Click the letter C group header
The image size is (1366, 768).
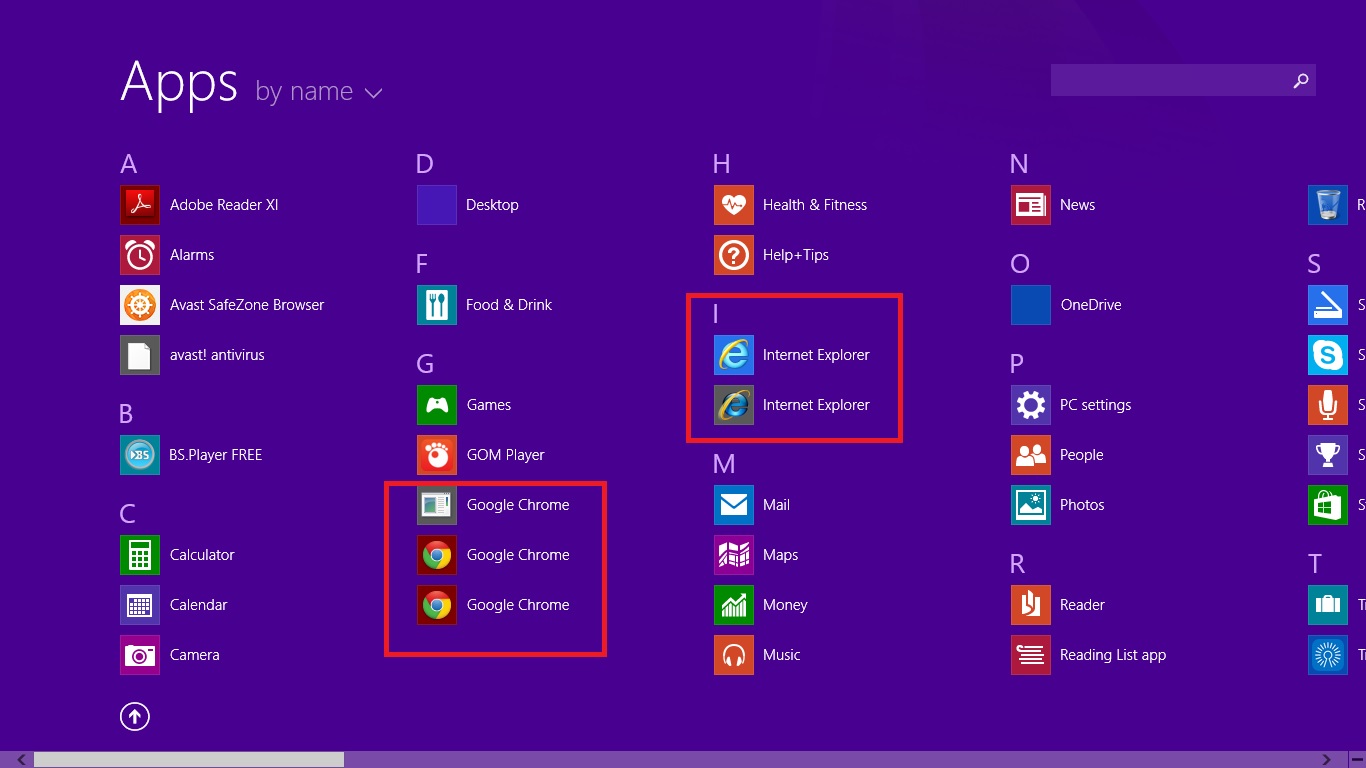(127, 514)
